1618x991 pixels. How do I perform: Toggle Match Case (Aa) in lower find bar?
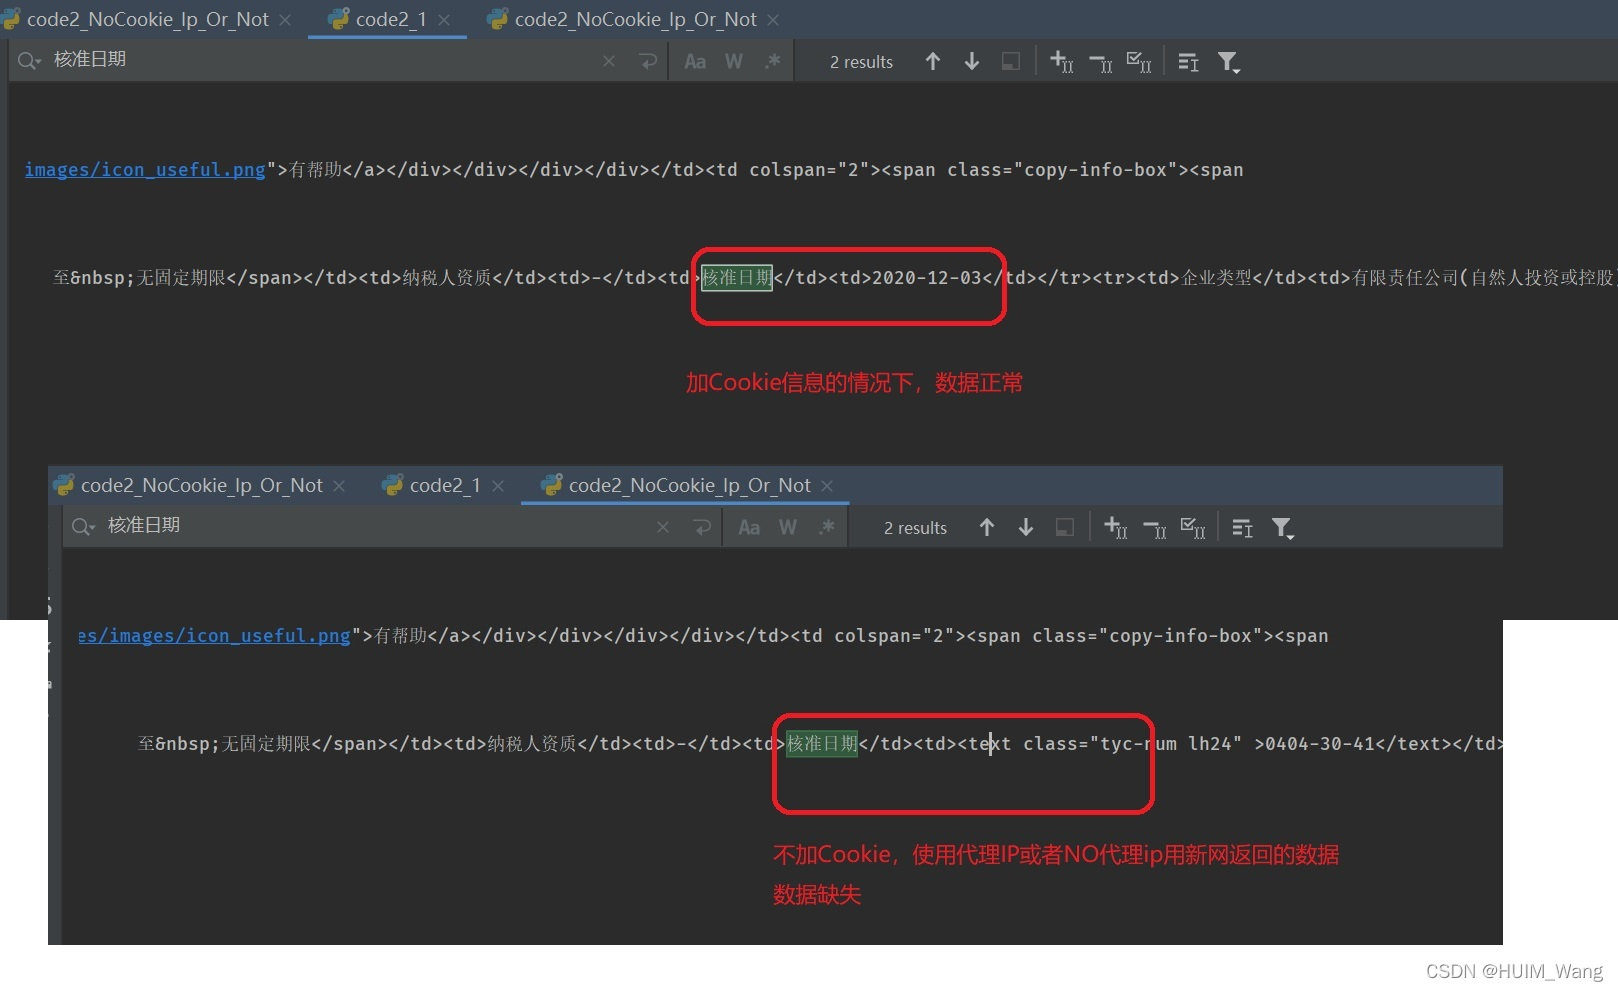pos(749,527)
